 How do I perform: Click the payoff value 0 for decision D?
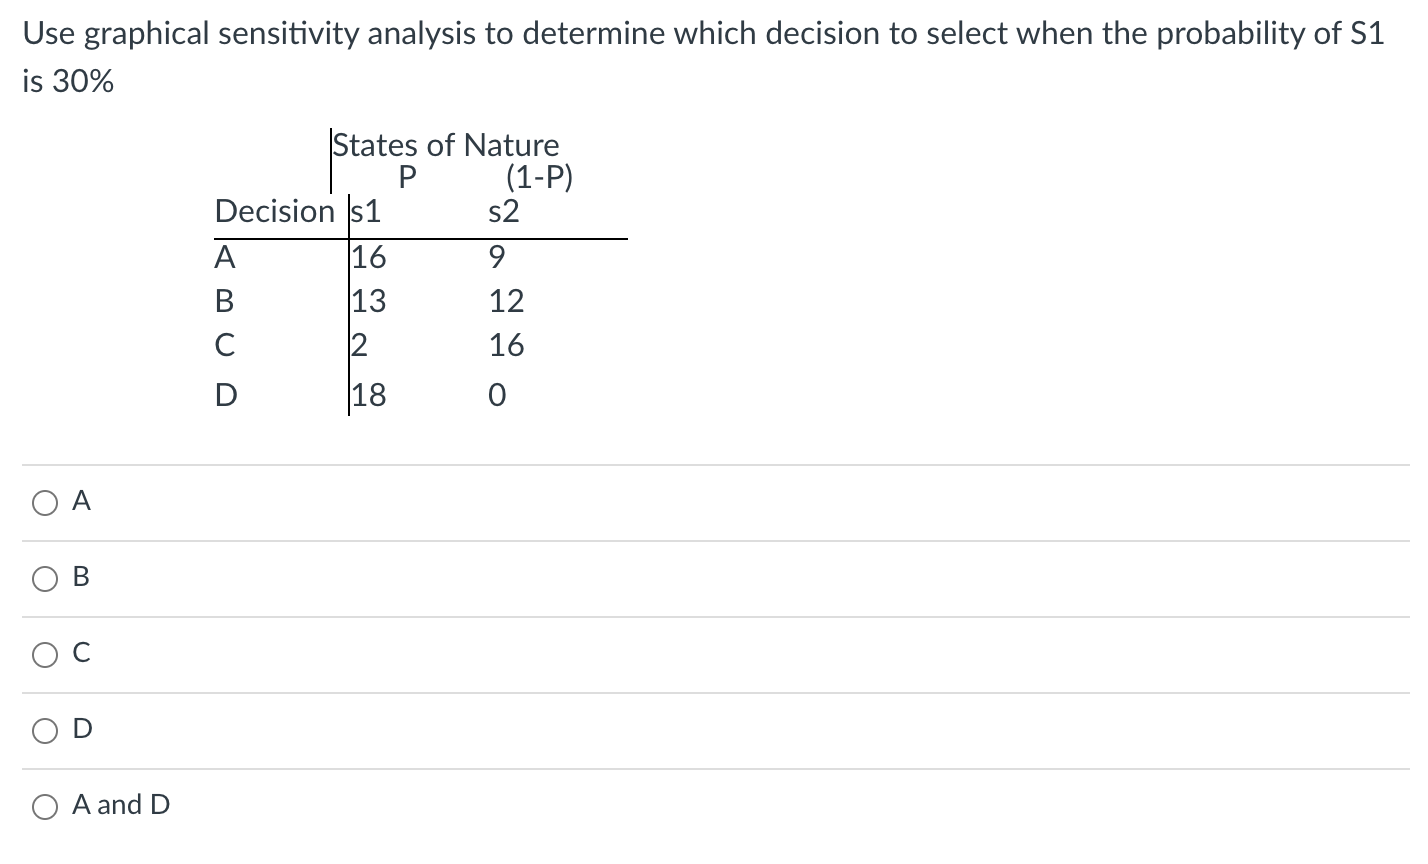coord(497,394)
